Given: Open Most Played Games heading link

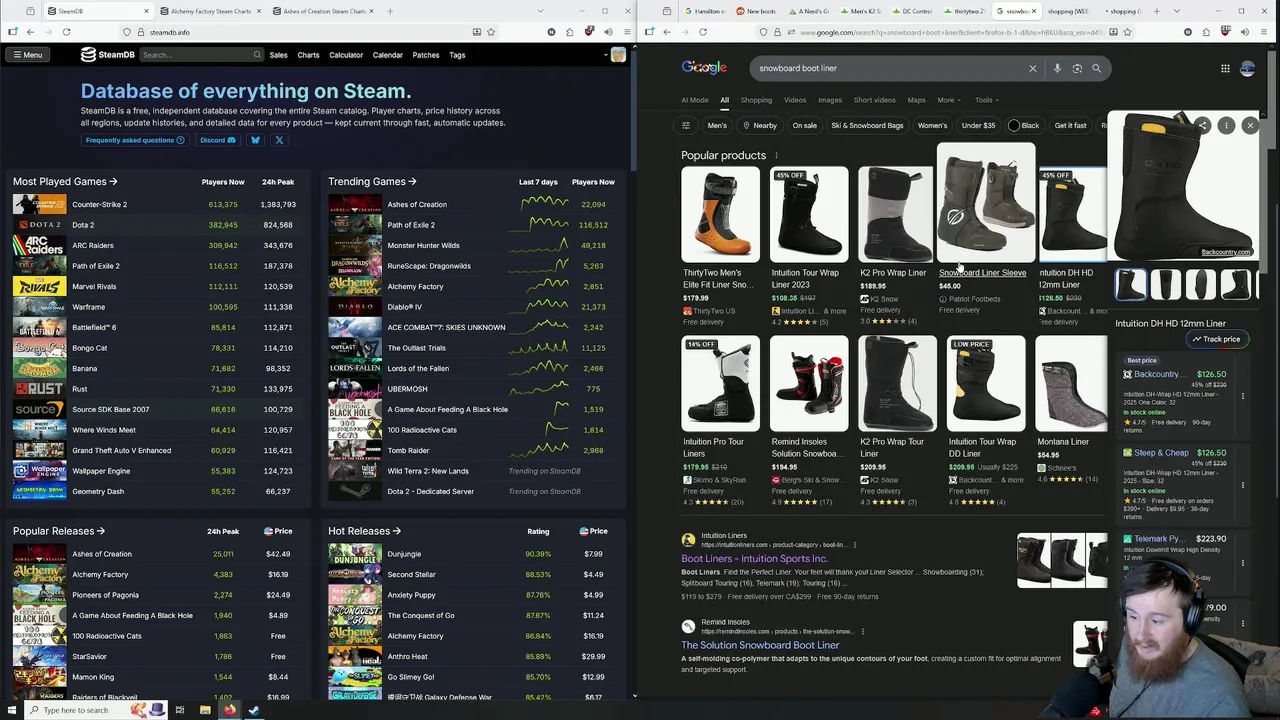Looking at the screenshot, I should tap(65, 182).
